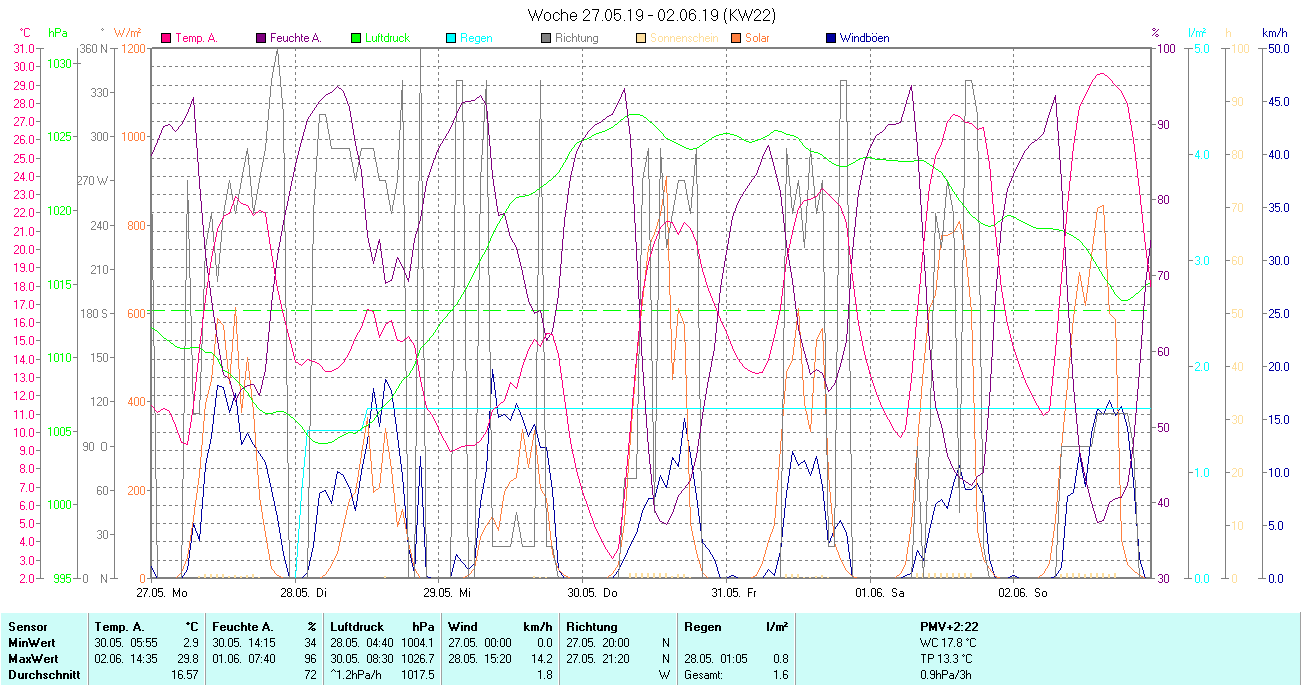Click the timestamp '01.06. 07:40'
The image size is (1301, 685).
point(245,659)
